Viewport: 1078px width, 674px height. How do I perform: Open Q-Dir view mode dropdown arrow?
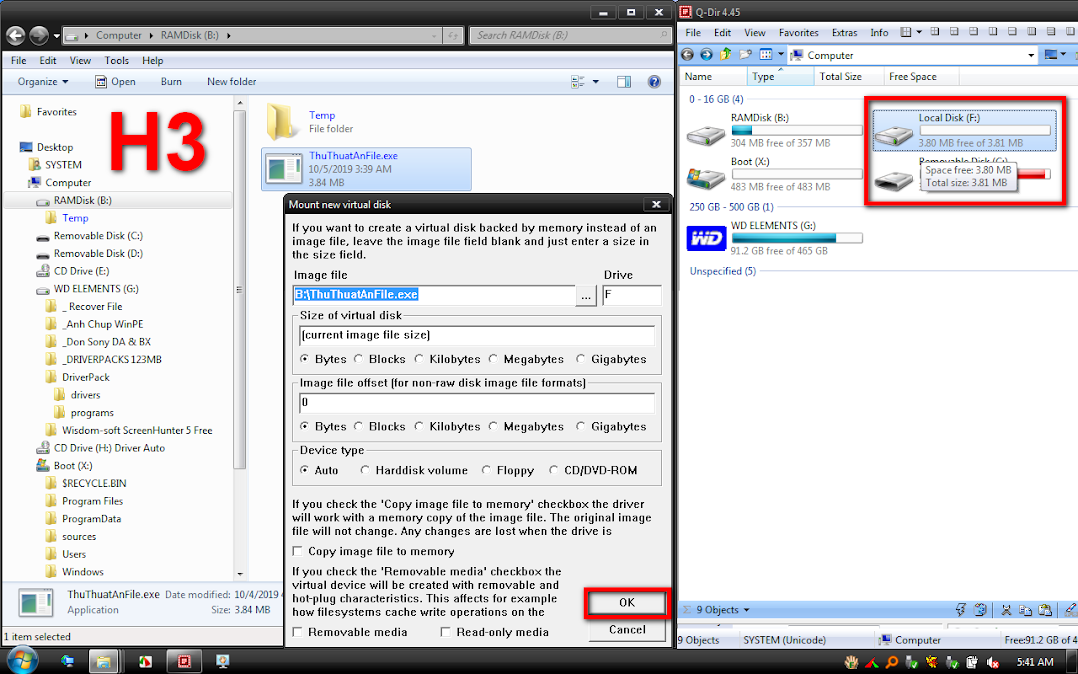pos(780,54)
